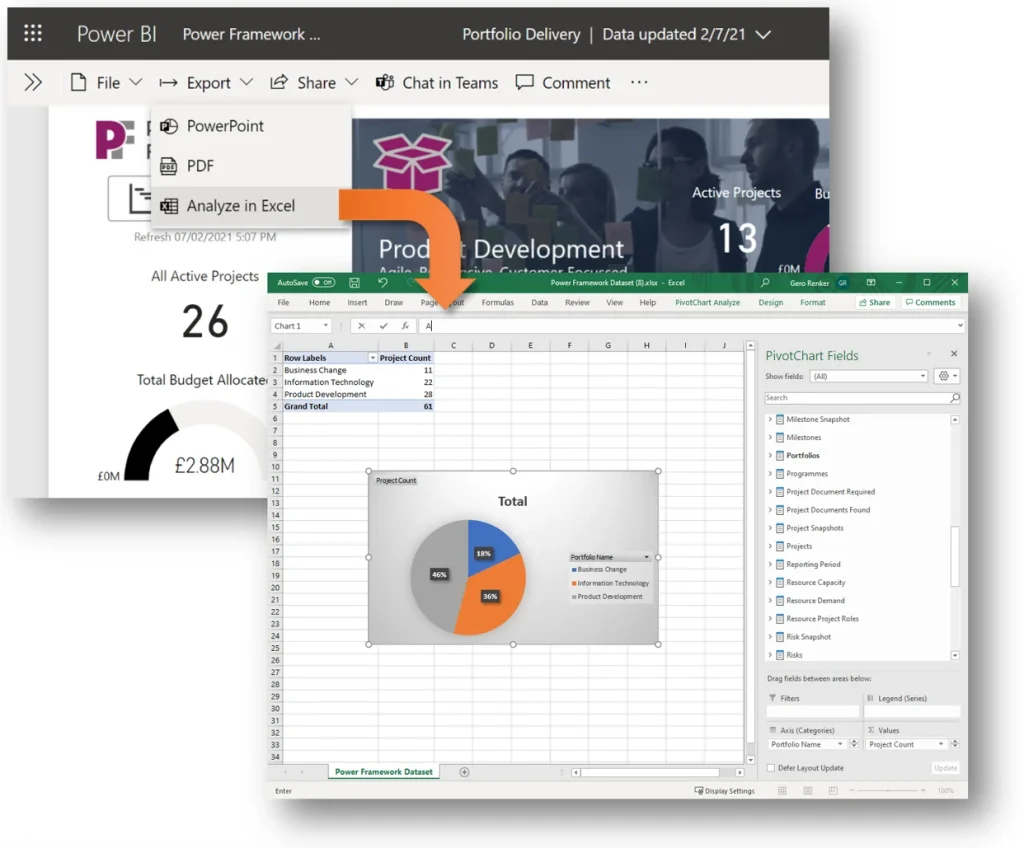The image size is (1024, 848).
Task: Open the Show fields combo box
Action: (869, 376)
